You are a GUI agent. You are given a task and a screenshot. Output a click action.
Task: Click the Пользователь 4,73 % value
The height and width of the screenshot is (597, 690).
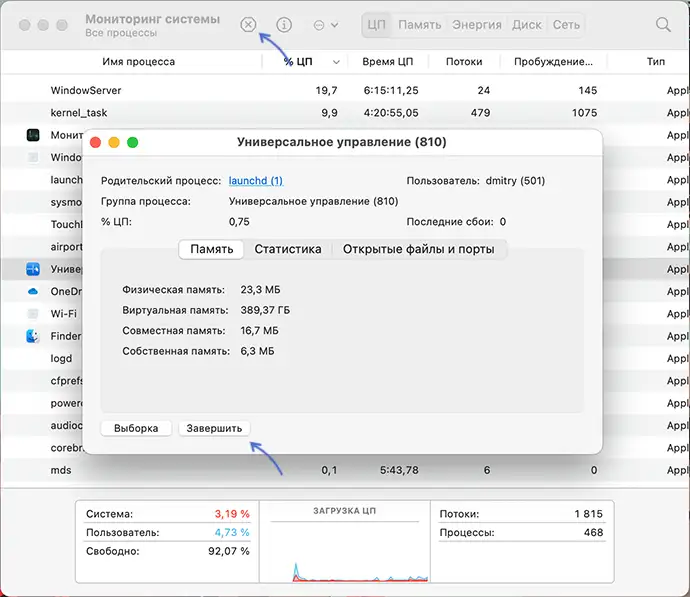point(232,533)
